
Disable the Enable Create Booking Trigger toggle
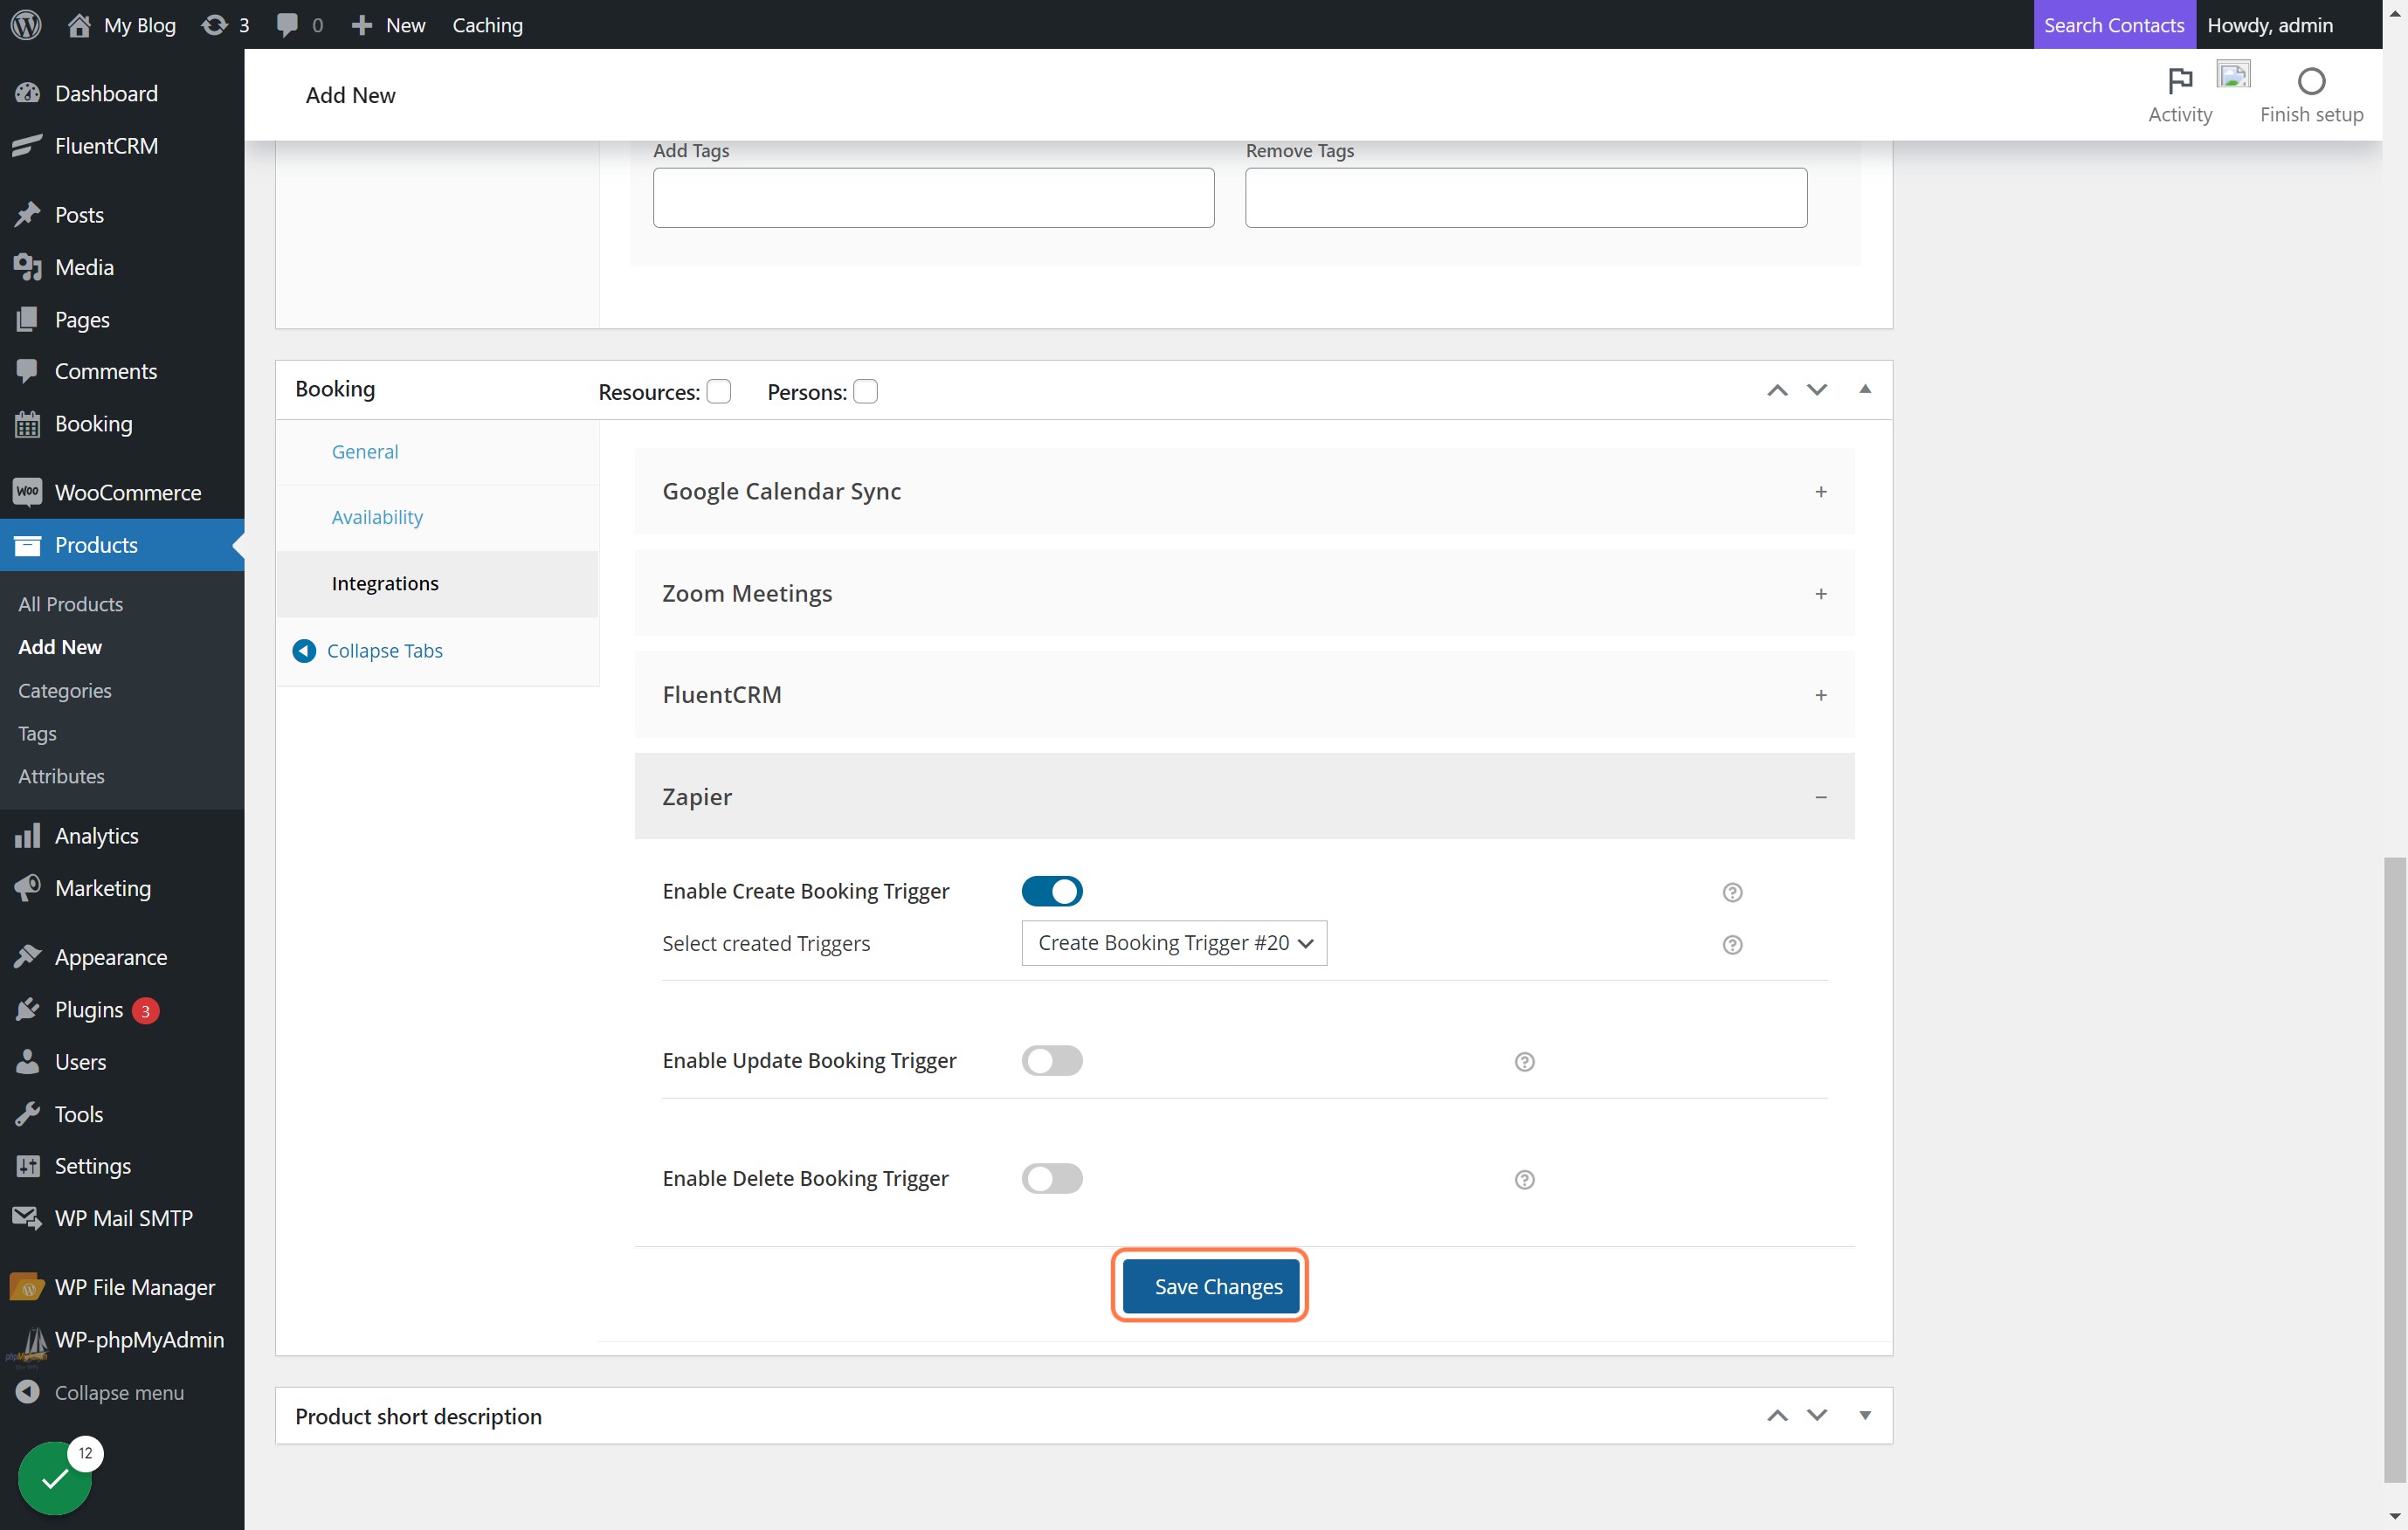pos(1051,890)
